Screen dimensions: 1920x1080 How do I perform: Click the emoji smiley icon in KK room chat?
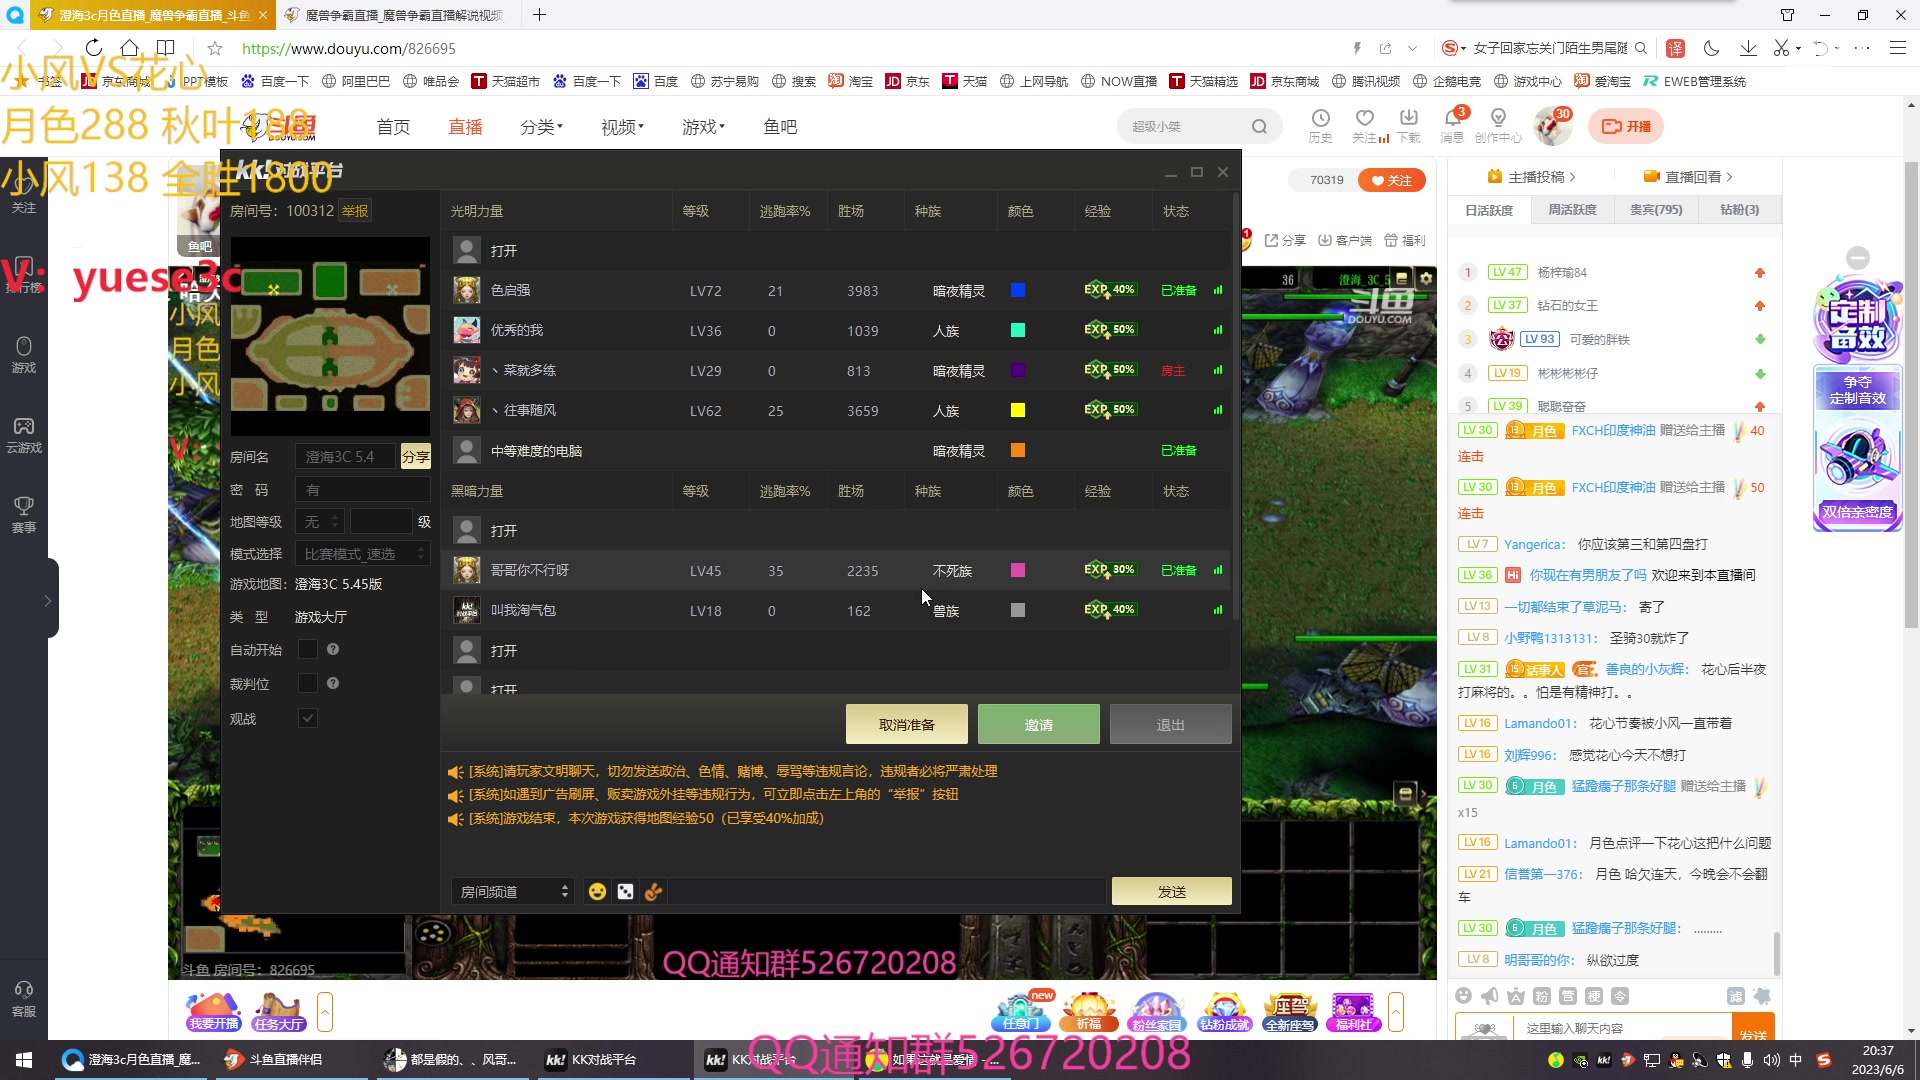point(597,891)
